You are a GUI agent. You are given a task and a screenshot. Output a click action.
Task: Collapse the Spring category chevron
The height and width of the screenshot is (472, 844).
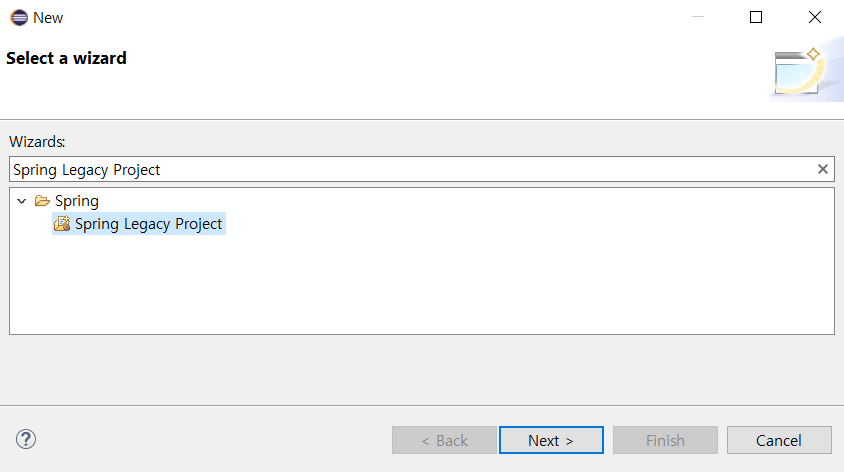point(22,201)
